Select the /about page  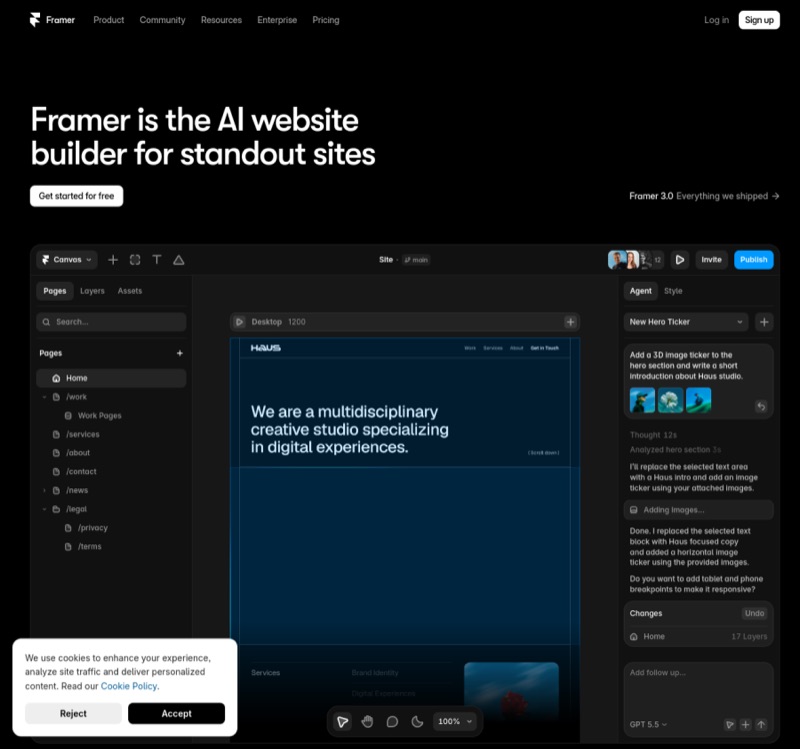tap(78, 453)
